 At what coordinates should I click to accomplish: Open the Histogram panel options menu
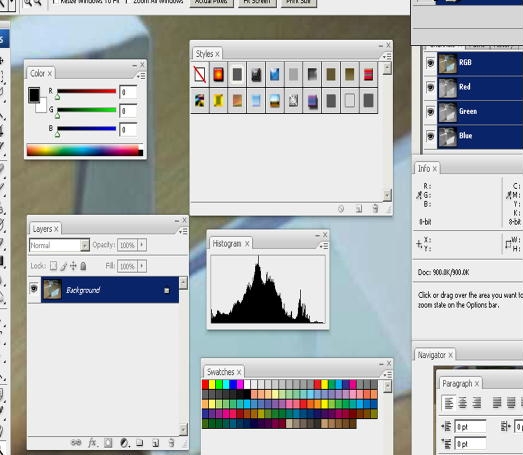[324, 246]
